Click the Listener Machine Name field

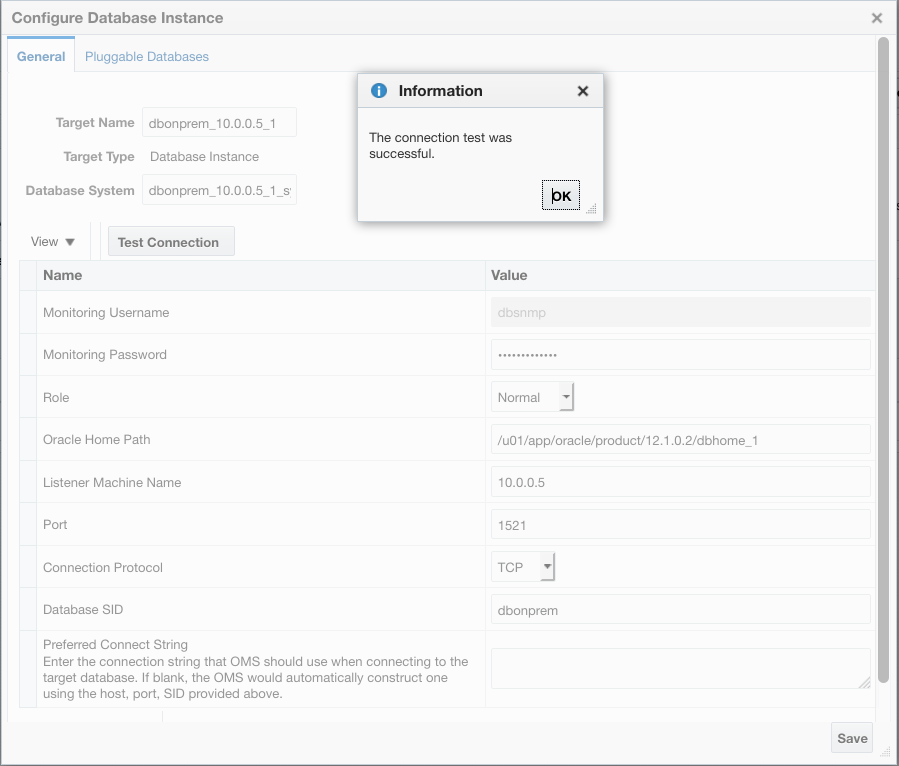[680, 482]
